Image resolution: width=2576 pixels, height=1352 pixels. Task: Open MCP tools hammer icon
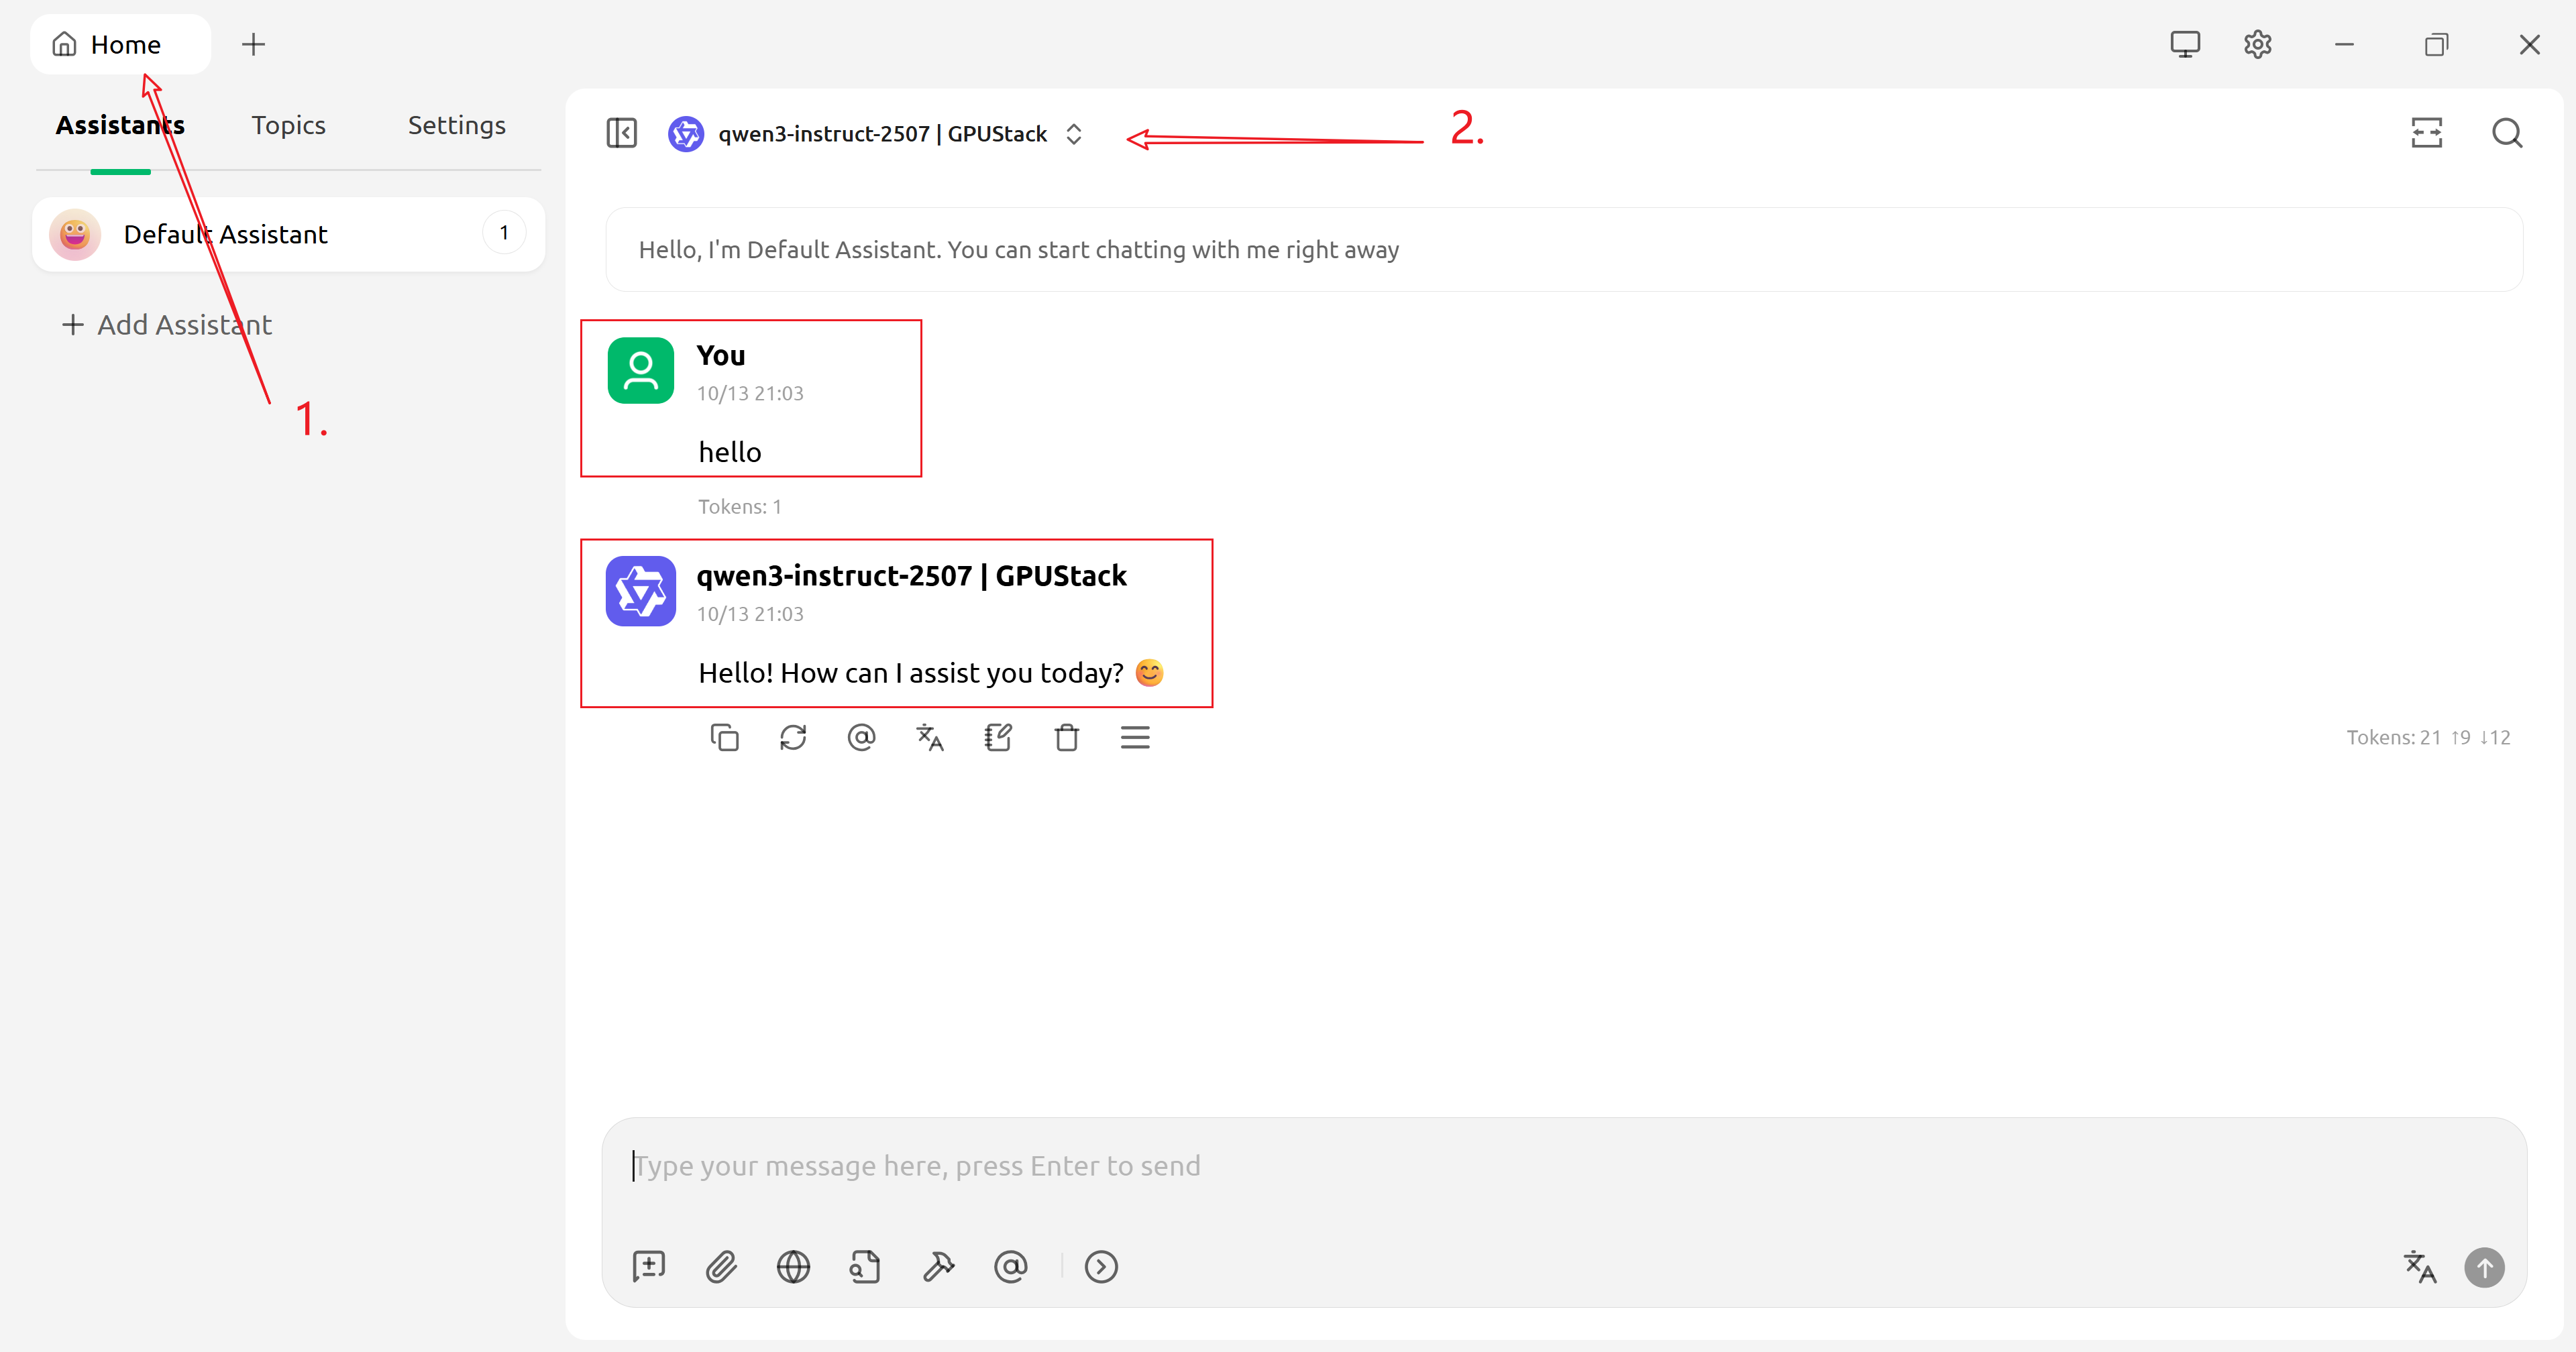click(938, 1267)
